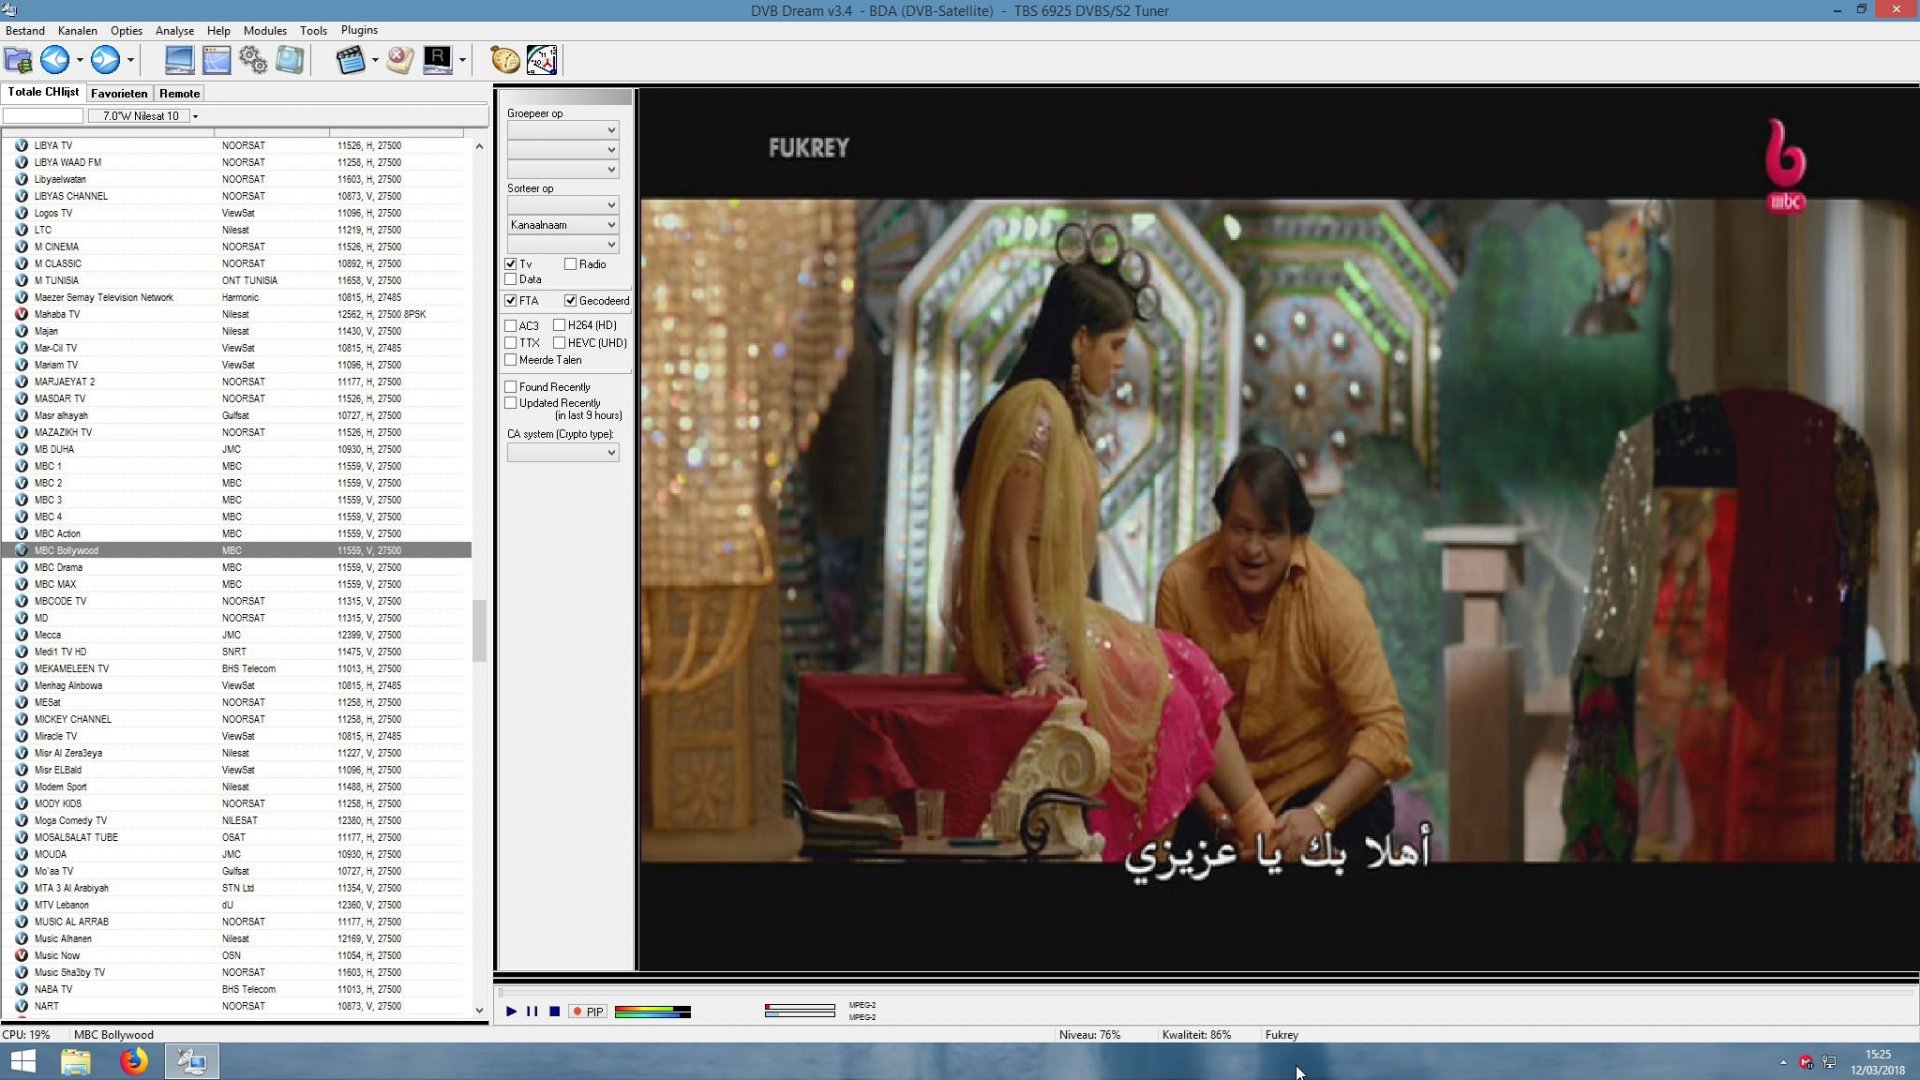Click the signal meter icon on toolbar
1920x1080 pixels.
pos(541,60)
